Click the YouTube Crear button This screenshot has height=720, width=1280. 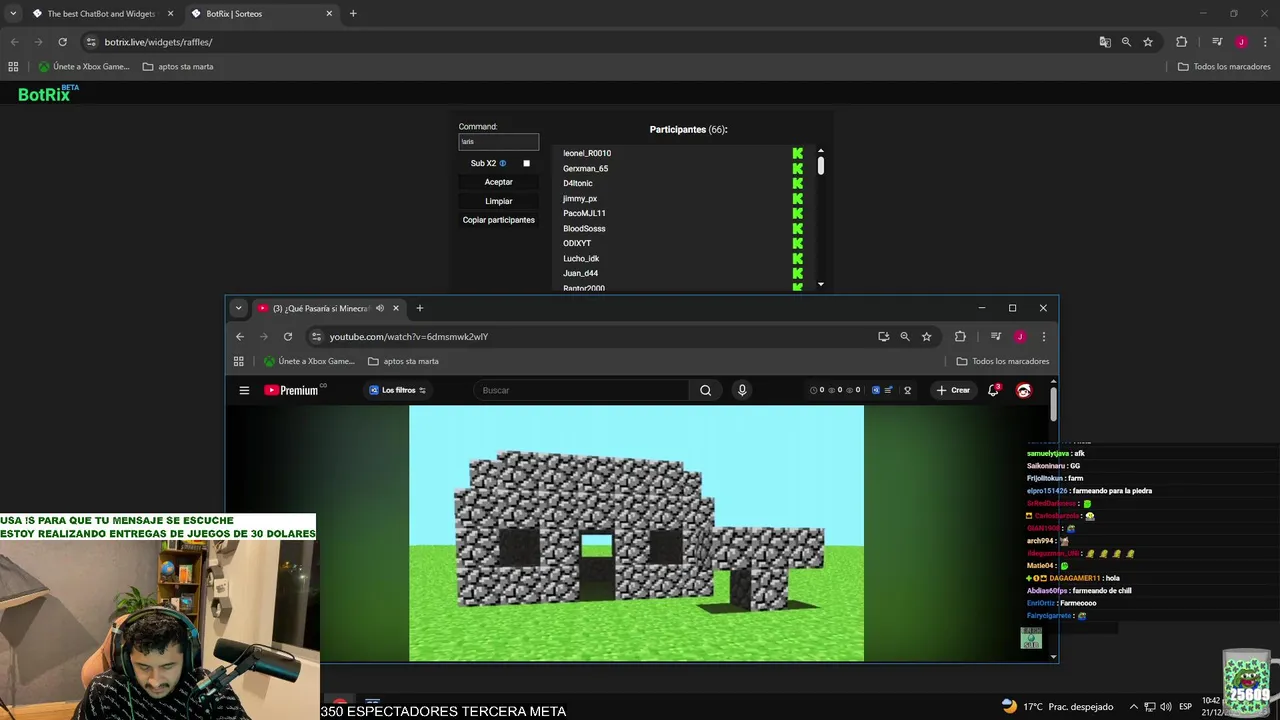coord(953,390)
